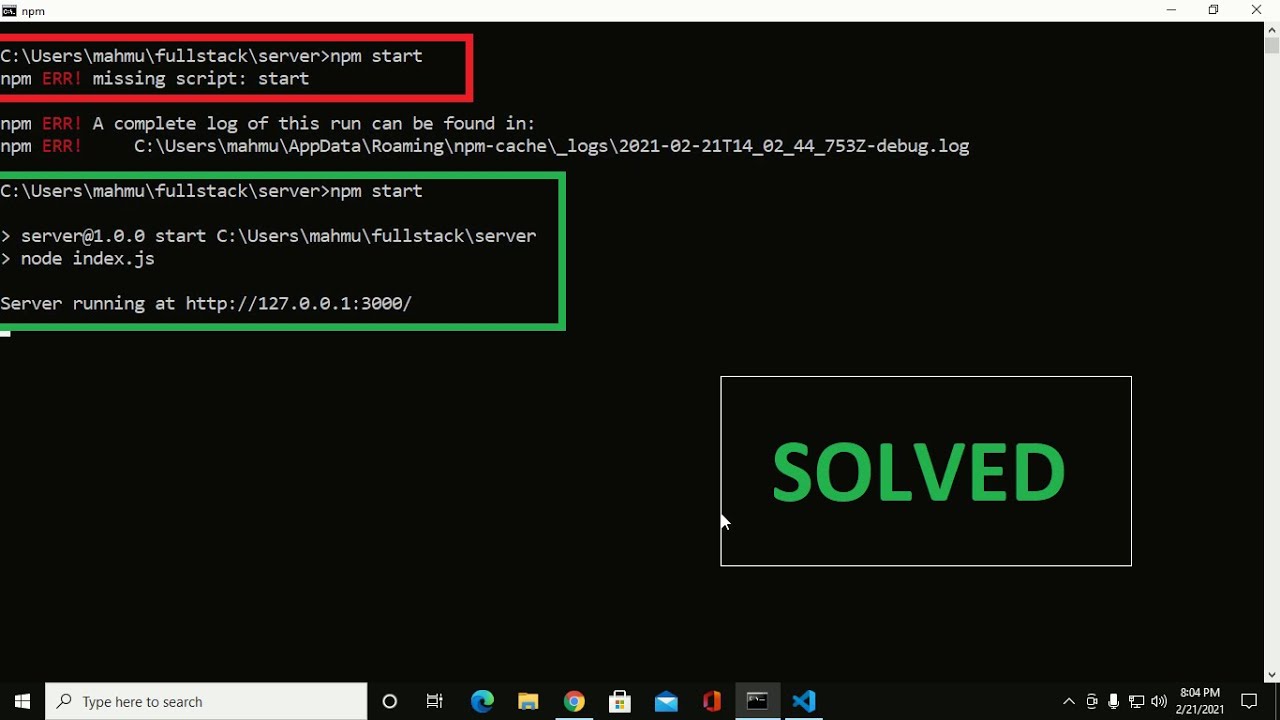Click the second 'npm start' command line
Image resolution: width=1280 pixels, height=720 pixels.
coord(211,191)
